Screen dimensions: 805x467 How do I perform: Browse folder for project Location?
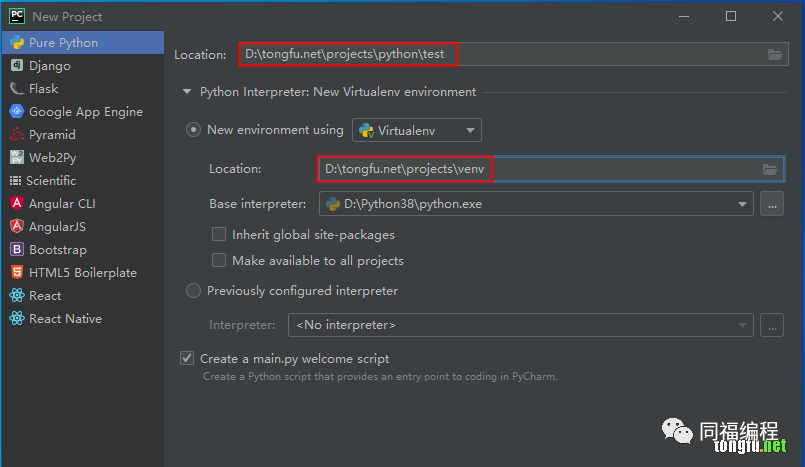pyautogui.click(x=775, y=54)
